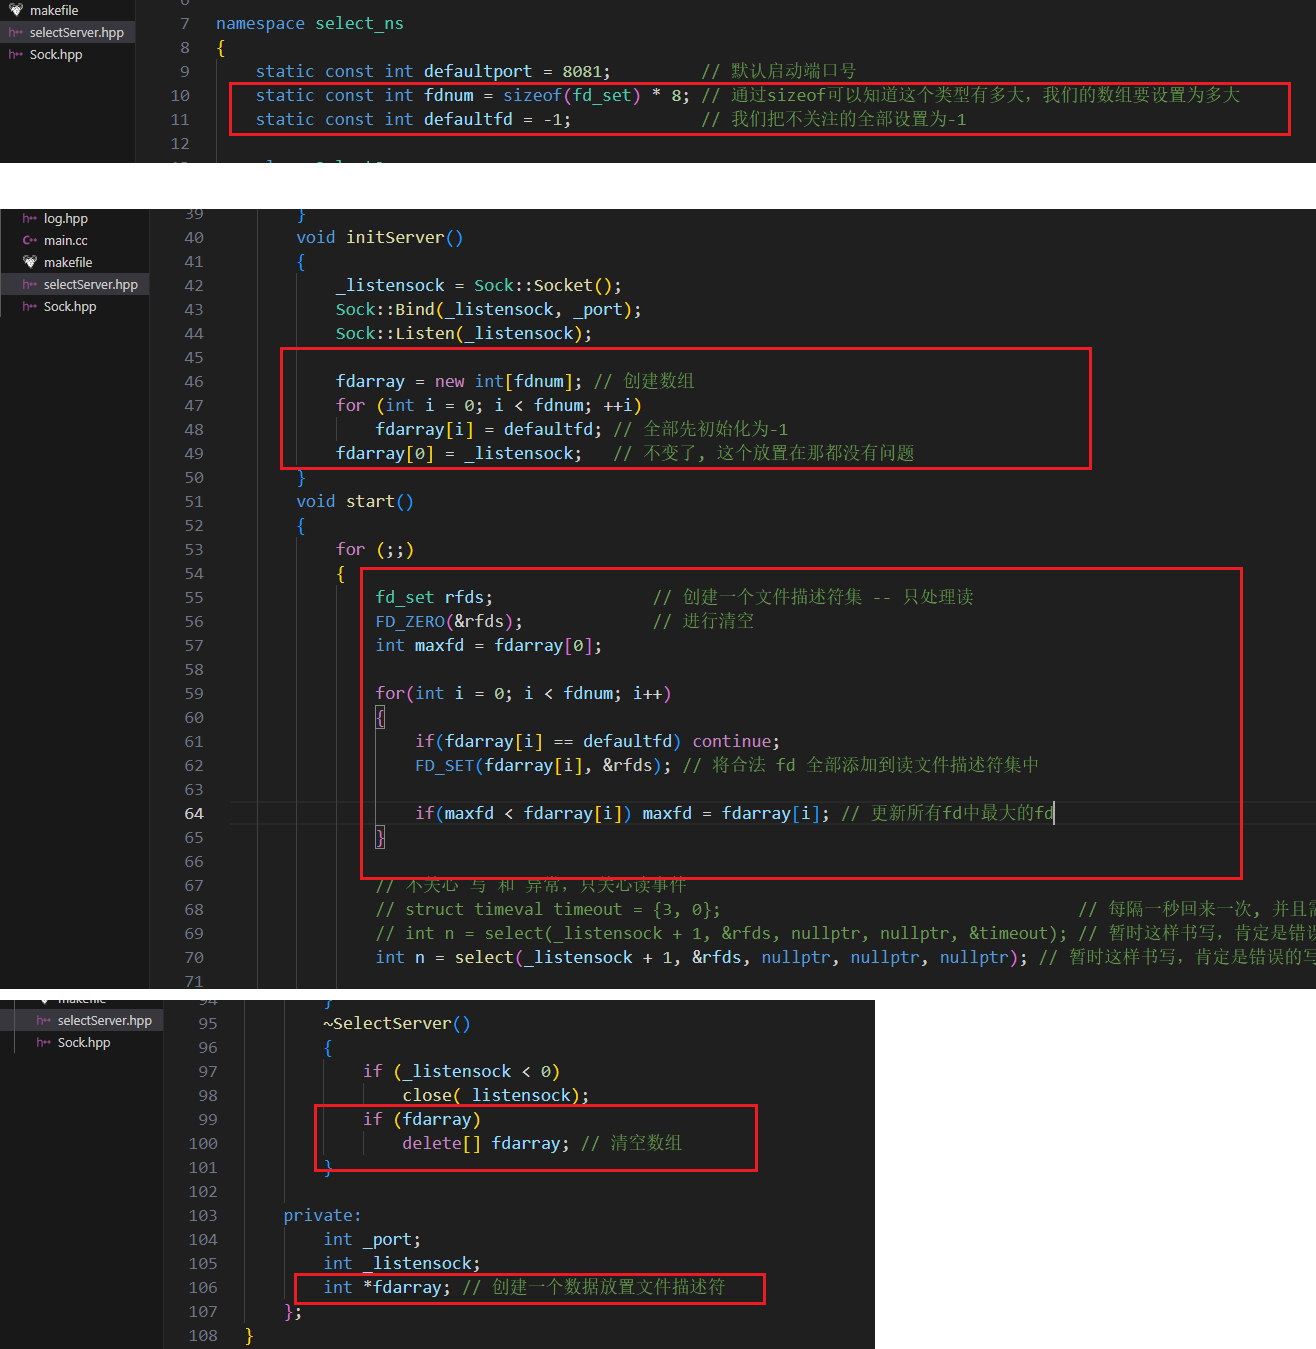
Task: Click the header file icon beside log.hpp
Action: [x=30, y=218]
